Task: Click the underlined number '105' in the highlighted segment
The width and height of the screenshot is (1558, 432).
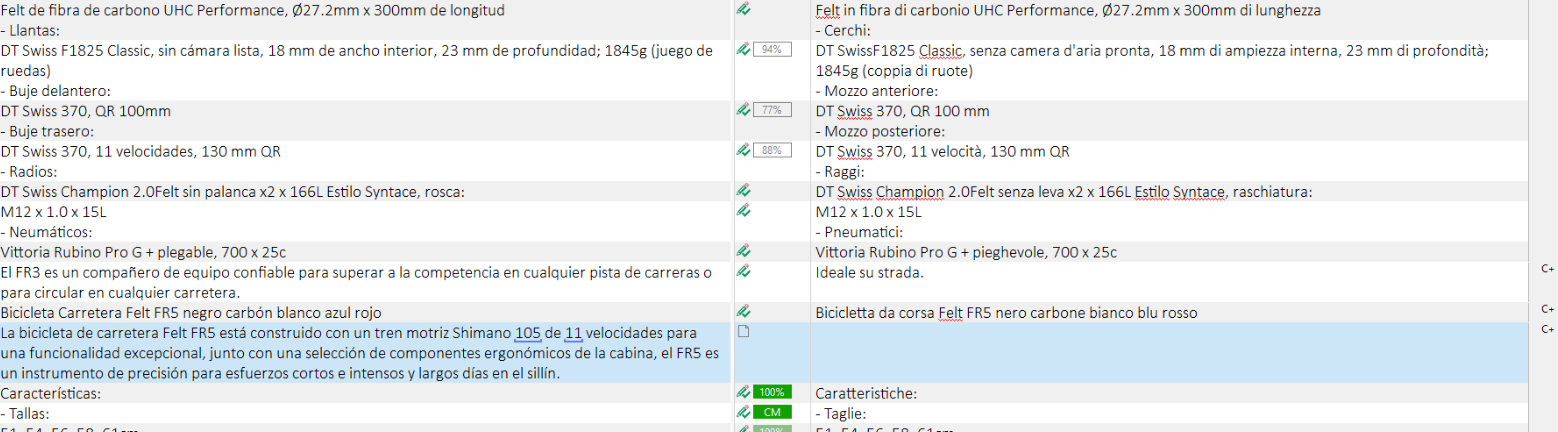Action: pos(528,333)
